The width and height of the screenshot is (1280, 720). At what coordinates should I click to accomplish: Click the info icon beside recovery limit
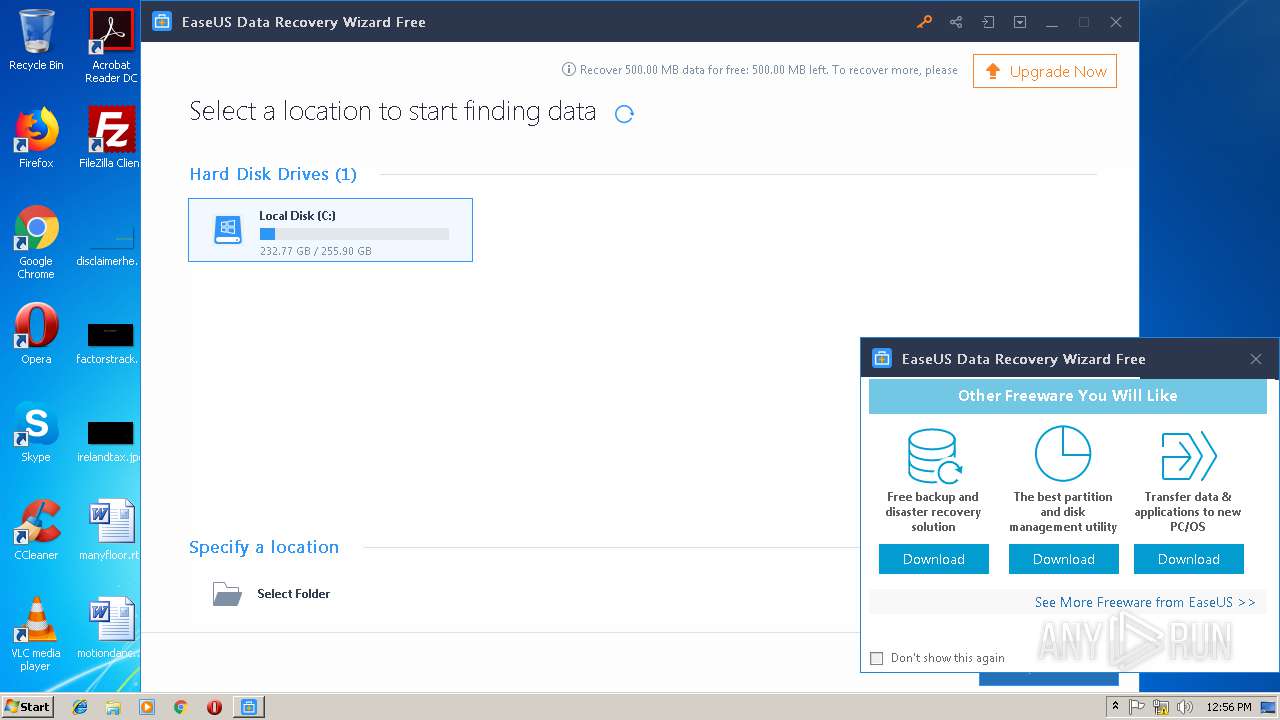(x=569, y=70)
